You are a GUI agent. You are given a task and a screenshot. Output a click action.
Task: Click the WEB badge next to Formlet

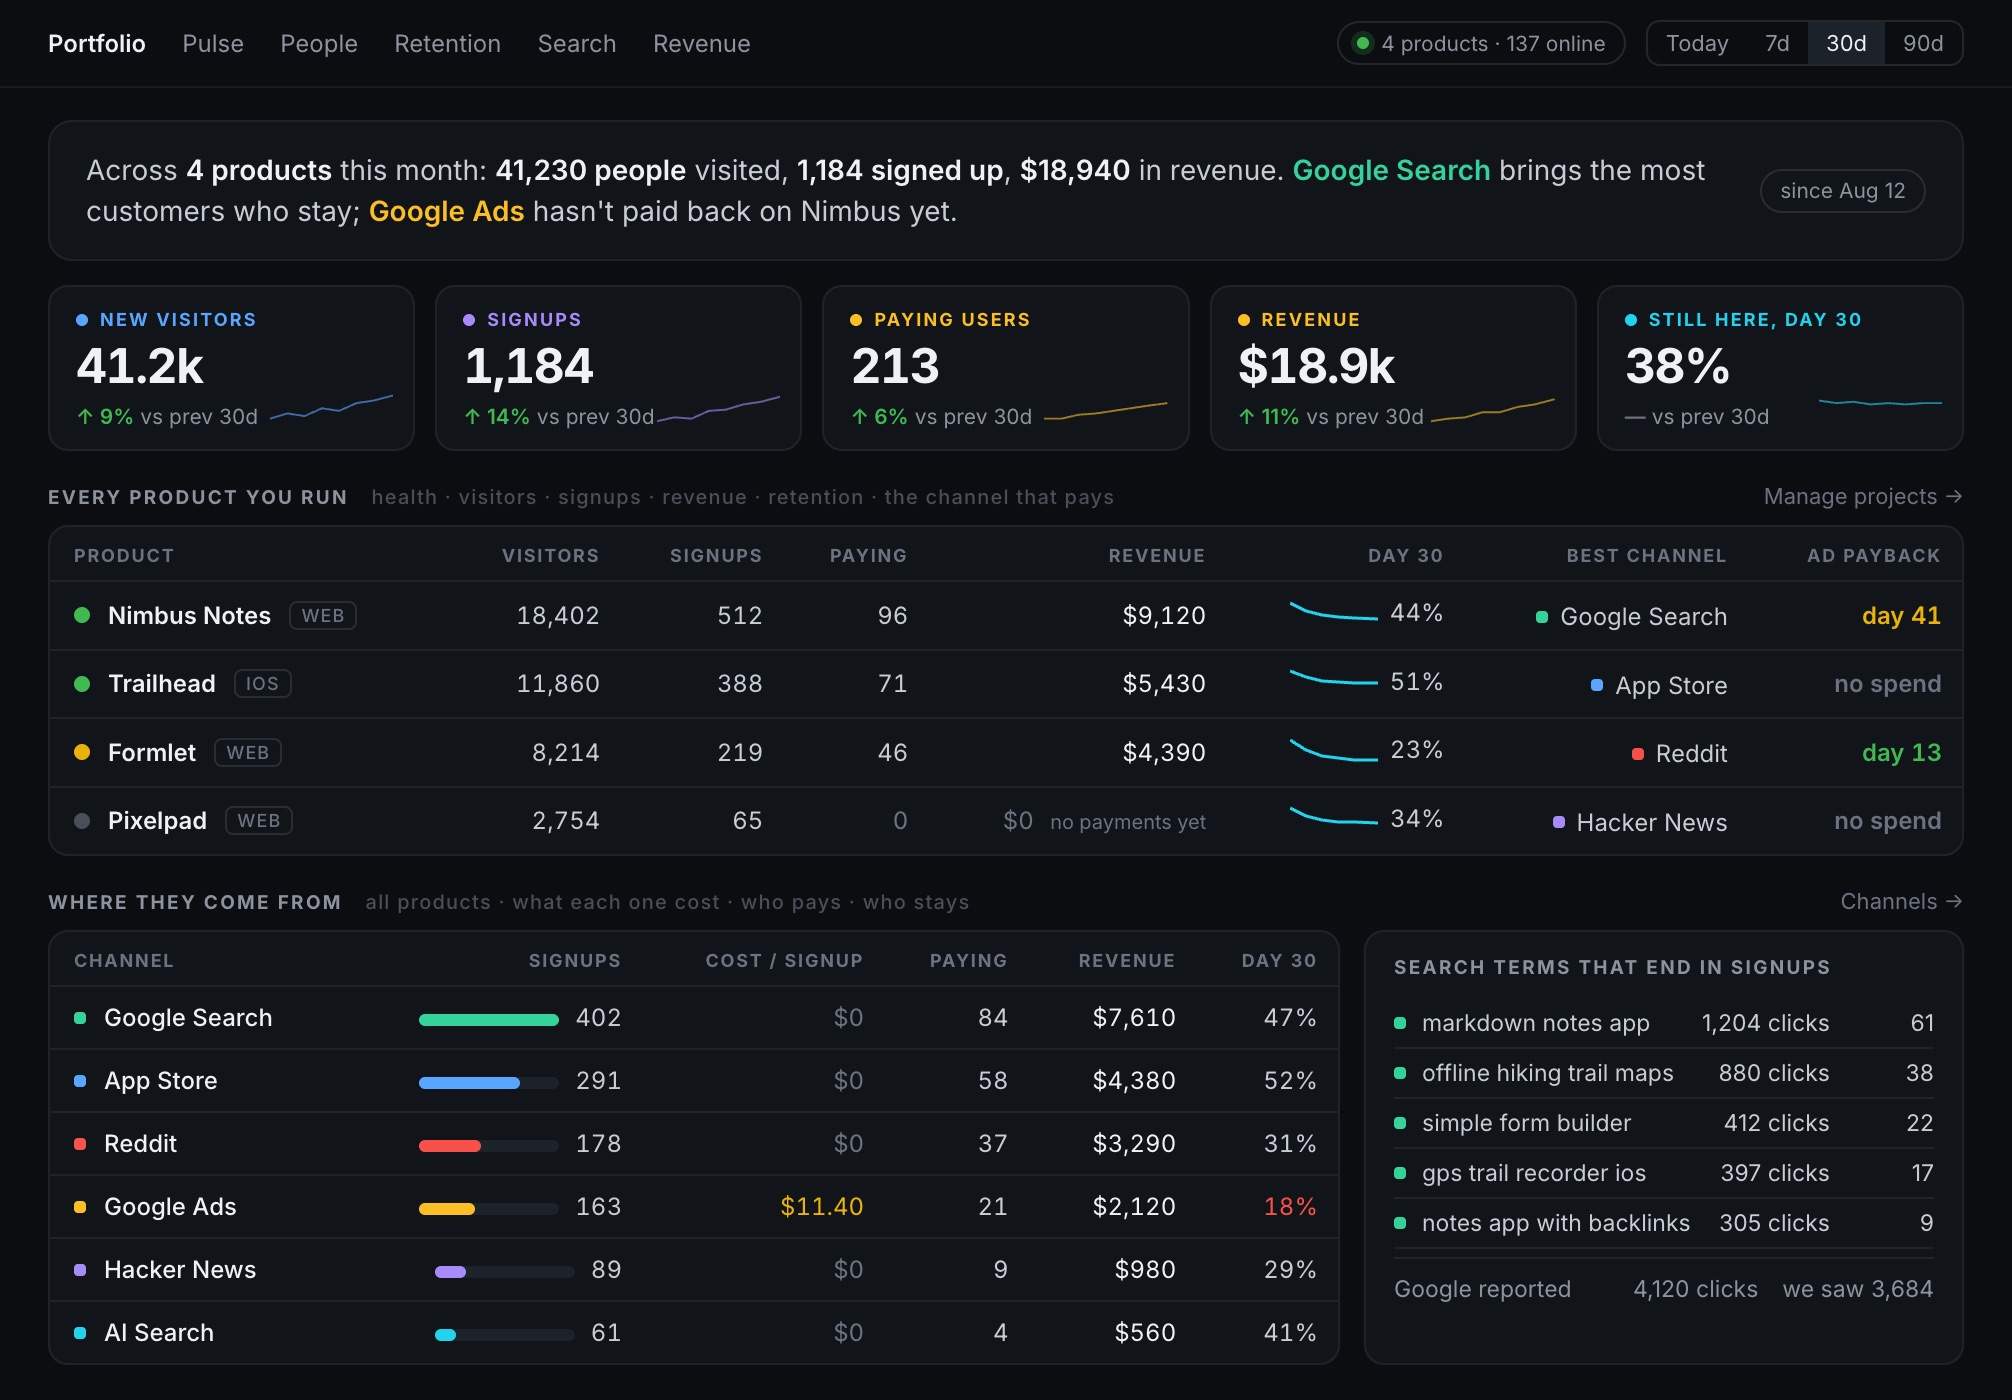pyautogui.click(x=248, y=753)
